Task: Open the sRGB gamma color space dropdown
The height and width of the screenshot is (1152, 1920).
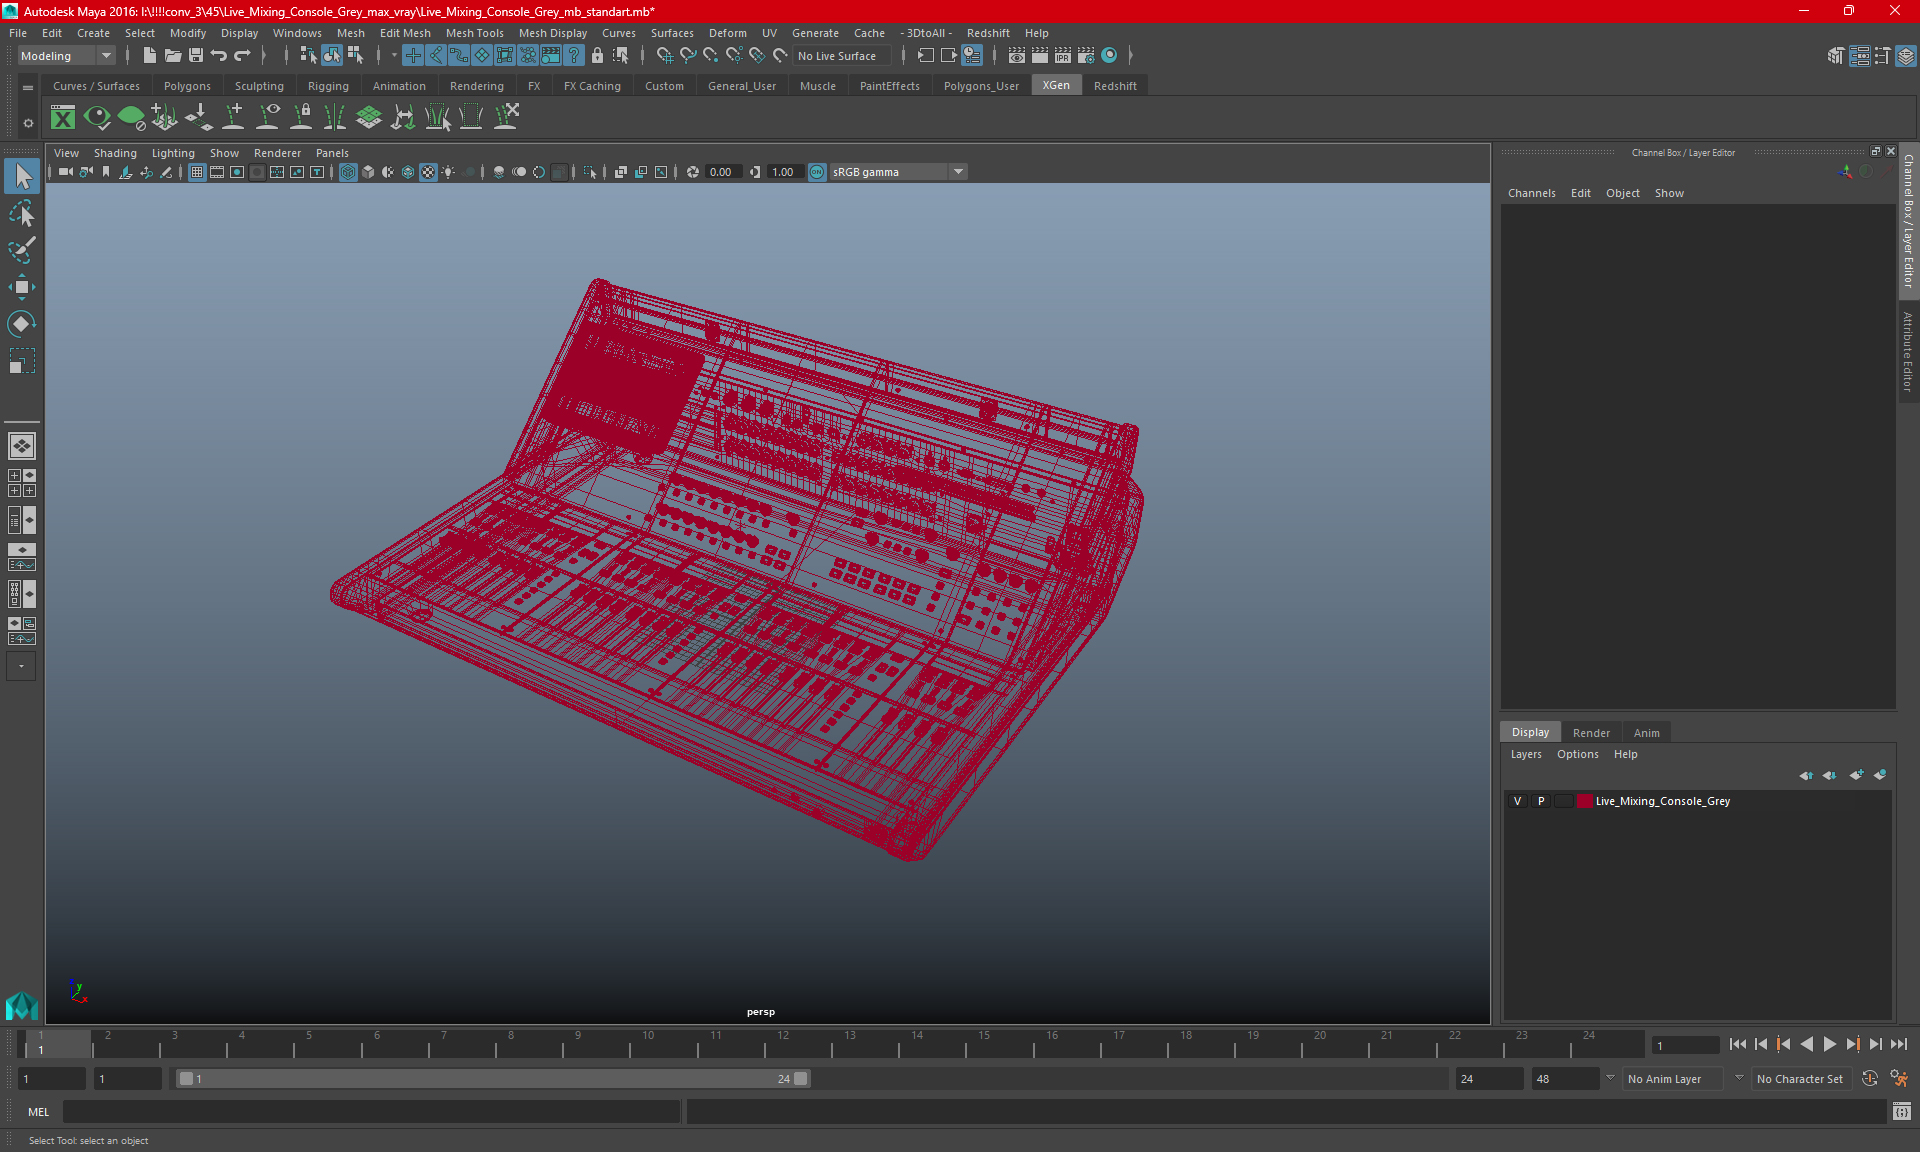Action: coord(898,172)
